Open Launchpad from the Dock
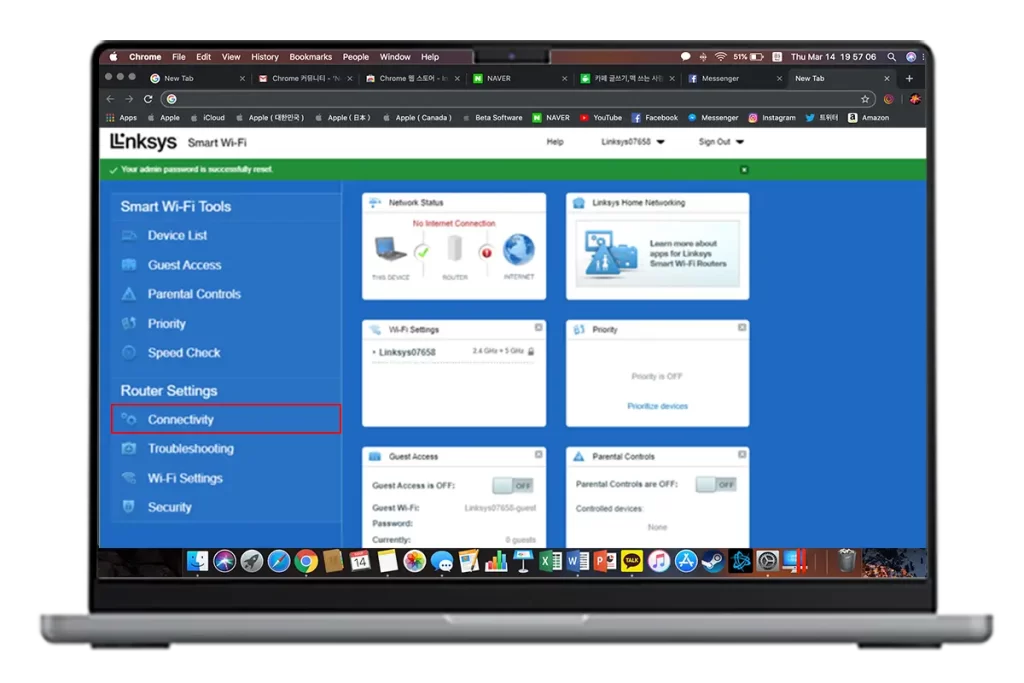This screenshot has height=683, width=1024. (x=251, y=562)
